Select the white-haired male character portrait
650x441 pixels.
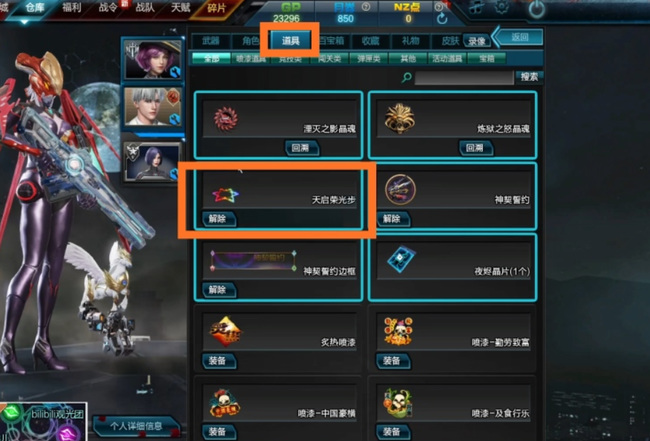point(153,107)
